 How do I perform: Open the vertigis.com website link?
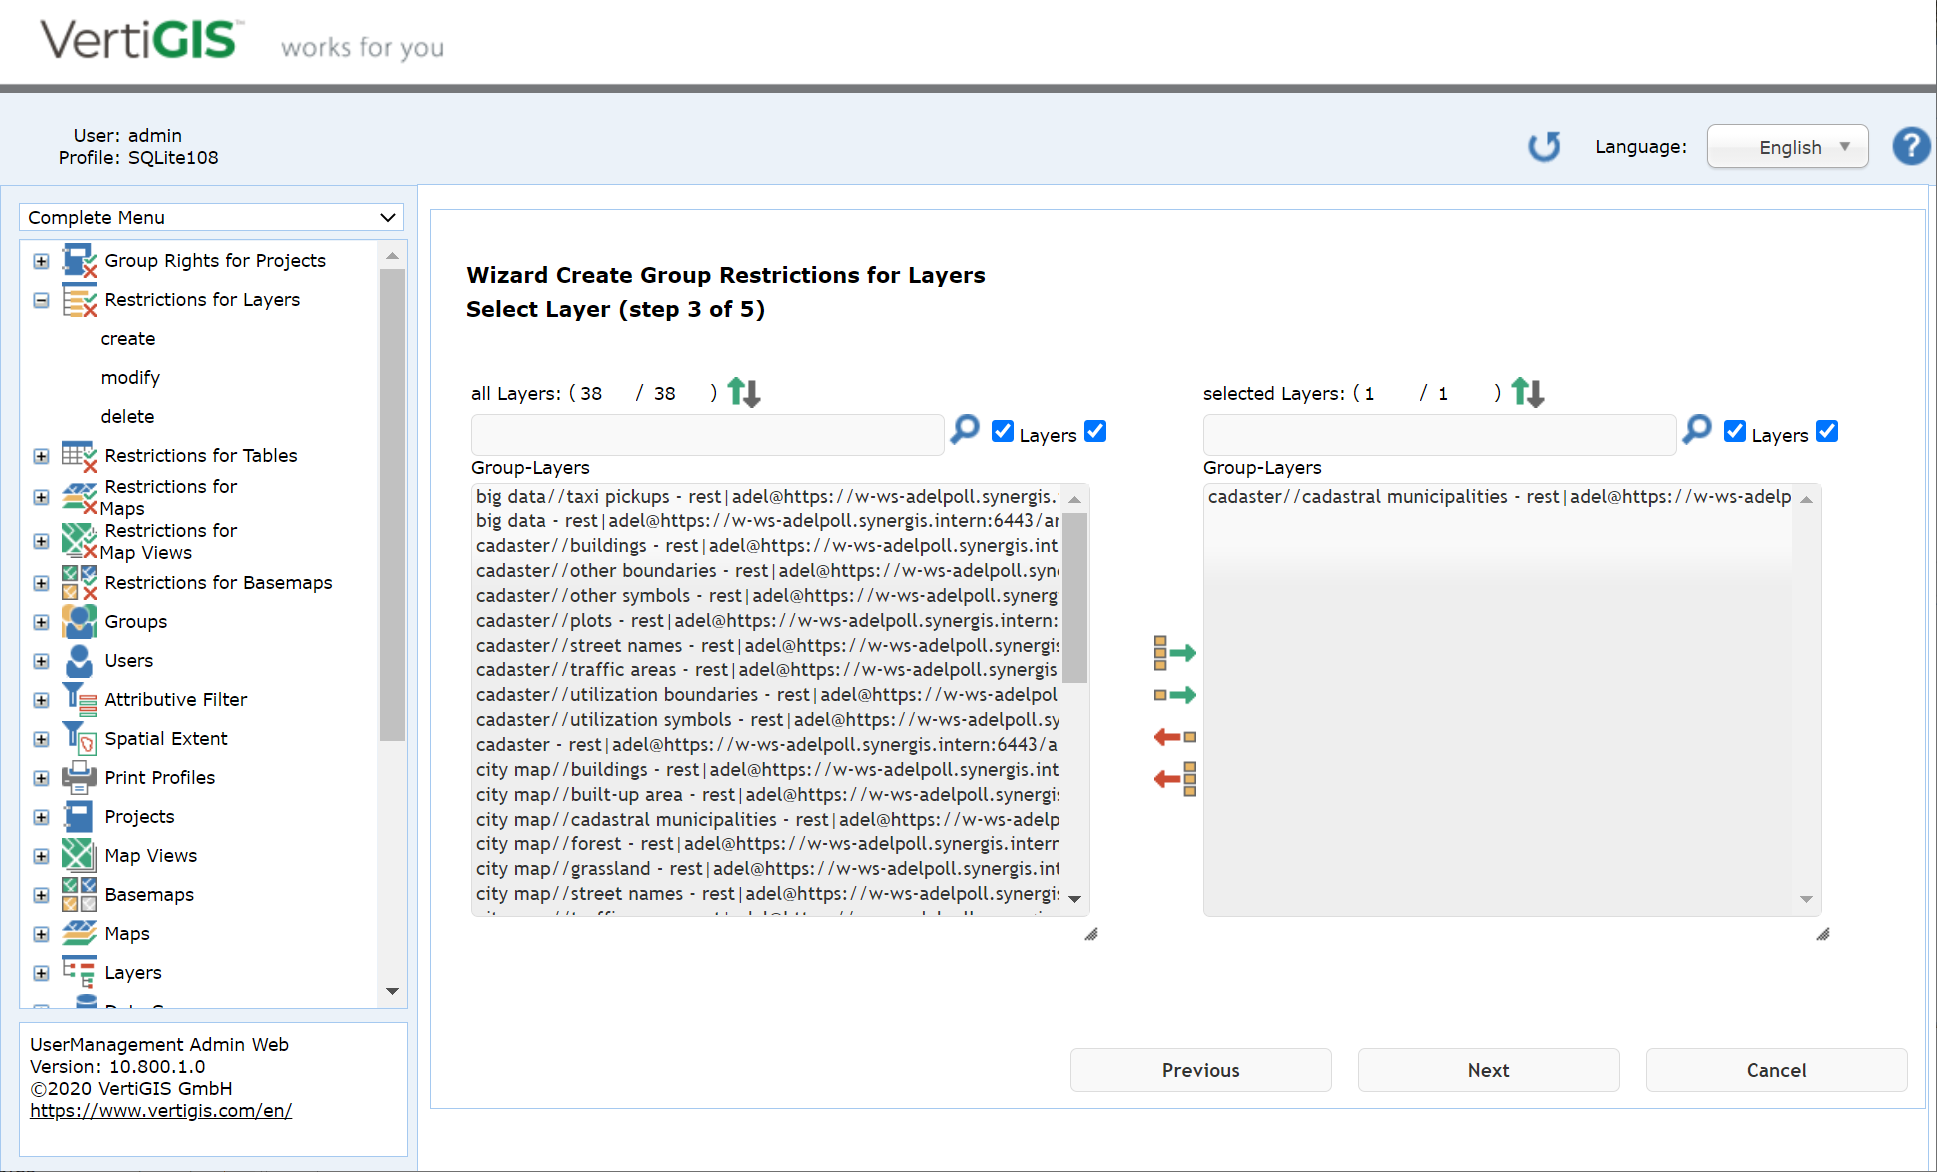point(161,1111)
